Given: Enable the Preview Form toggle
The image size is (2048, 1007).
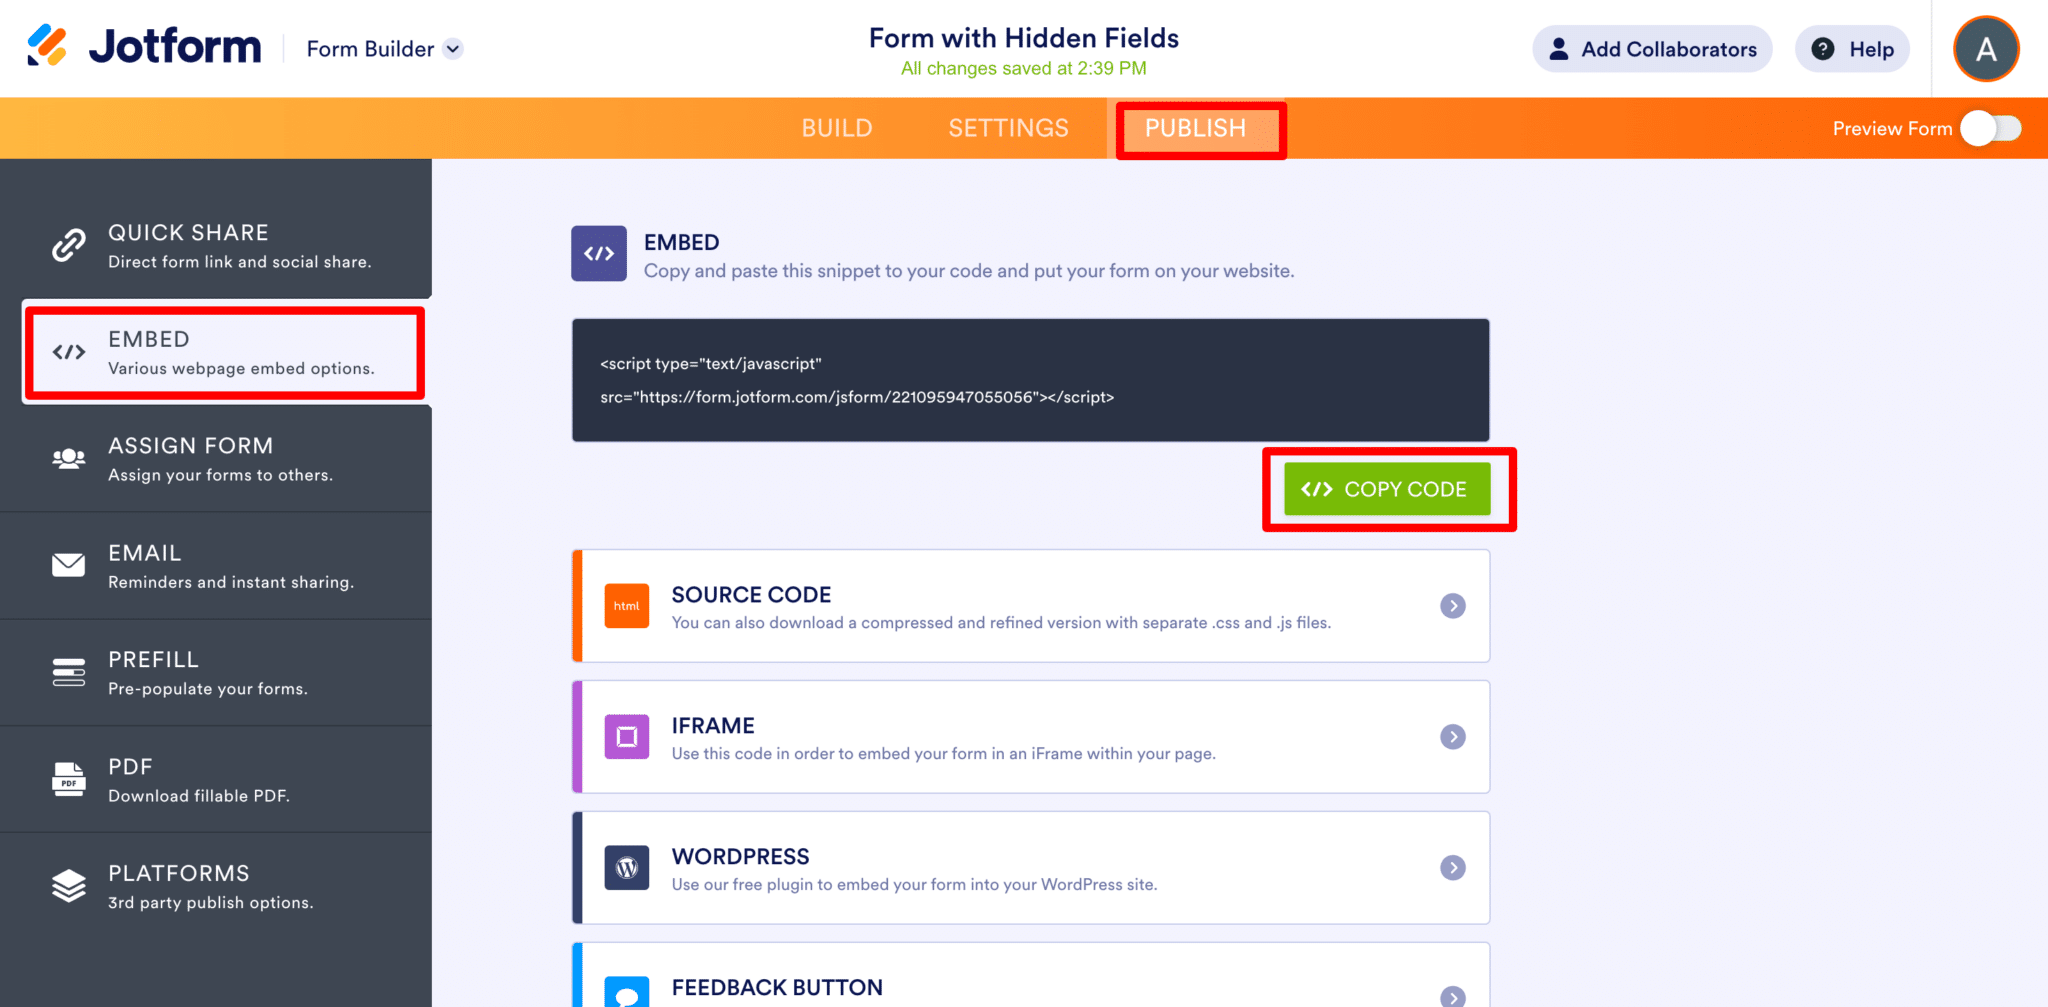Looking at the screenshot, I should point(1990,128).
